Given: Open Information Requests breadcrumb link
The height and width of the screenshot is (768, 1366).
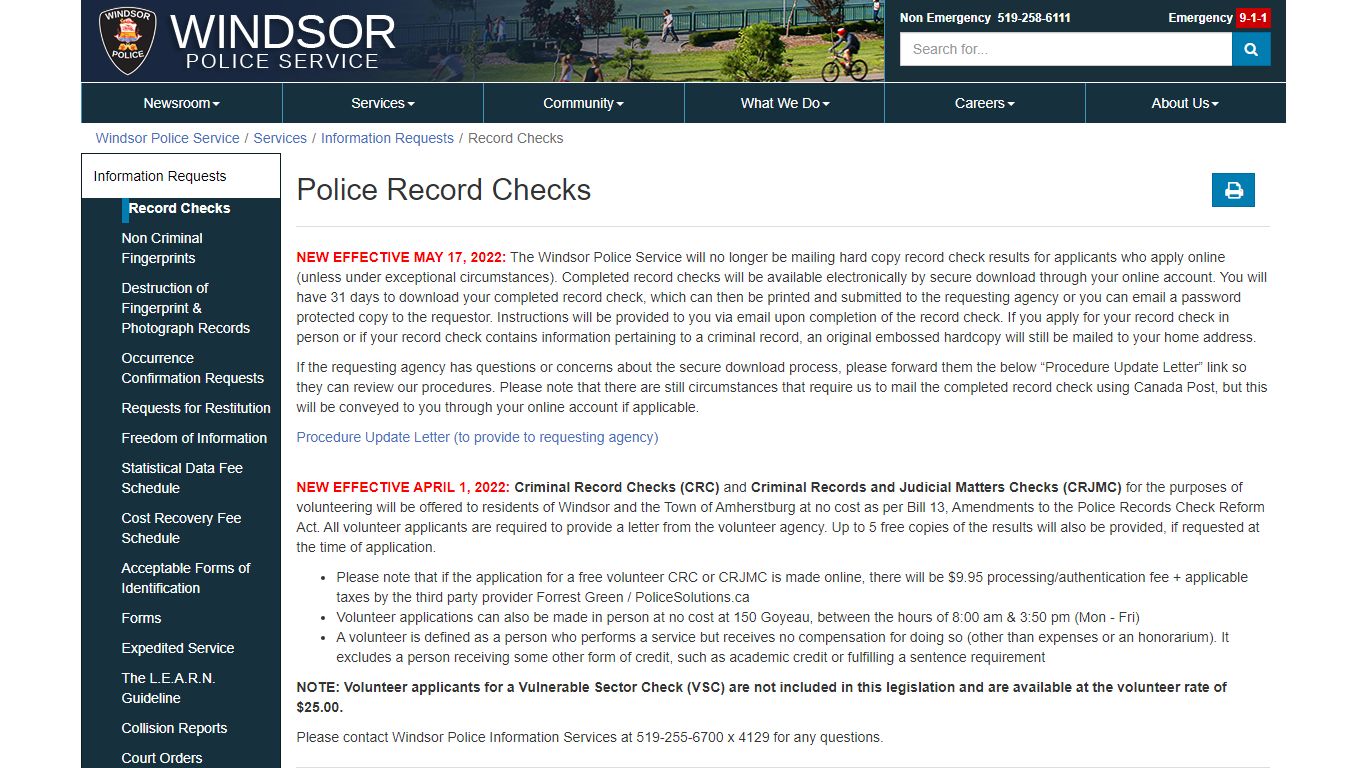Looking at the screenshot, I should pos(387,138).
